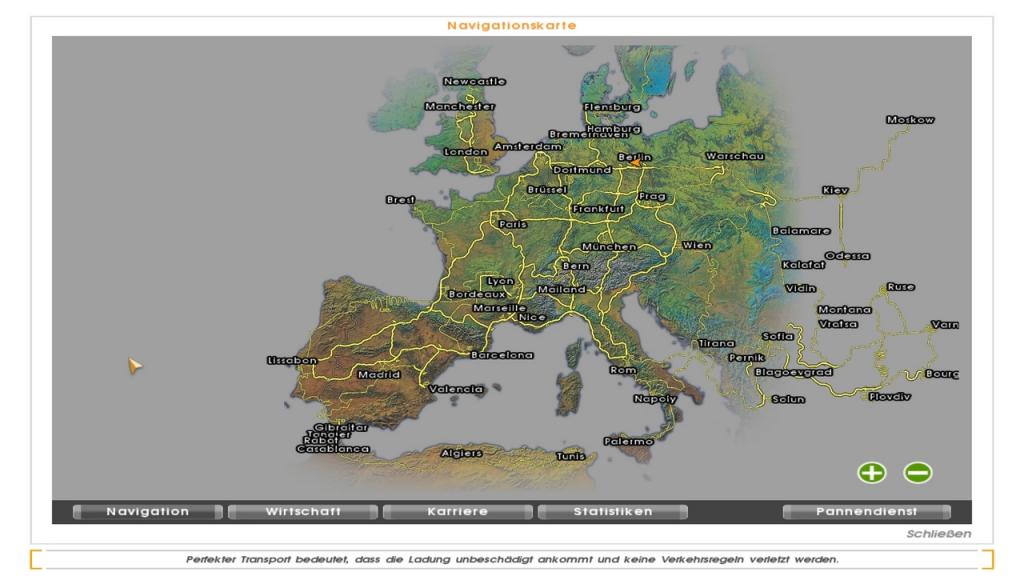Image resolution: width=1024 pixels, height=576 pixels.
Task: Pick the Vidin city label
Action: [x=801, y=289]
